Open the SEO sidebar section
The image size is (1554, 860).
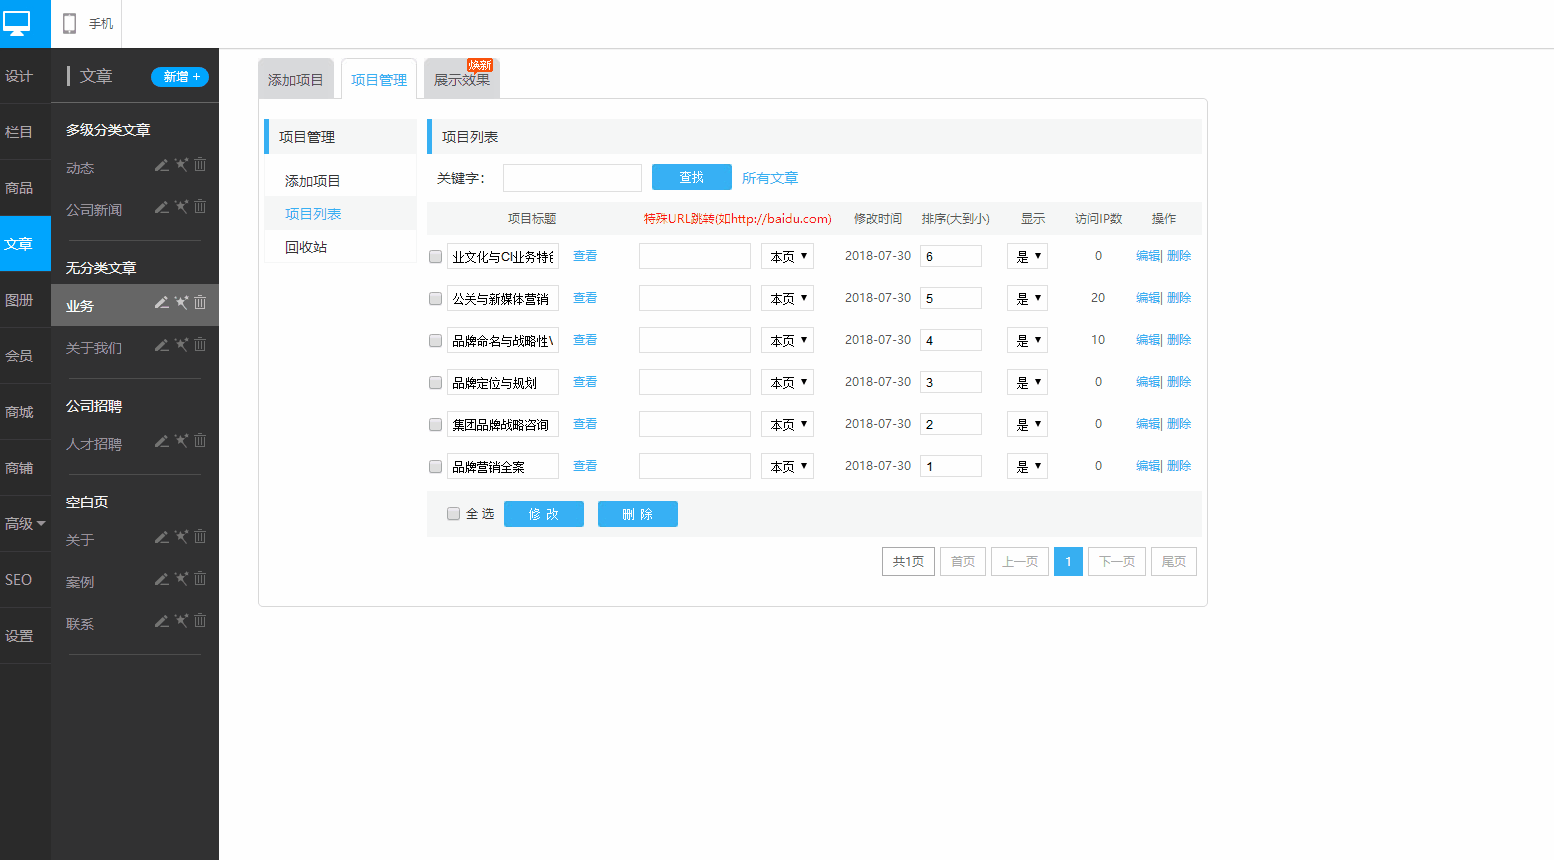click(x=25, y=580)
